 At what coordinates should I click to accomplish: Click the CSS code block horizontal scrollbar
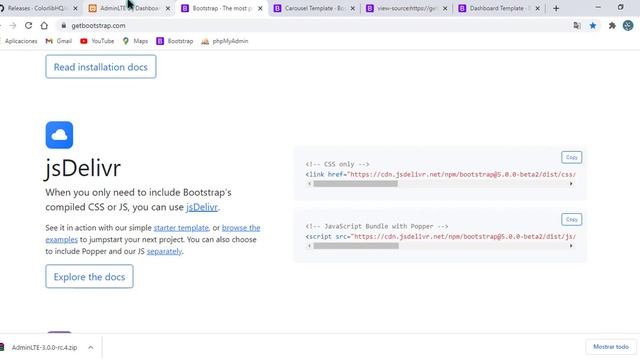tap(355, 184)
